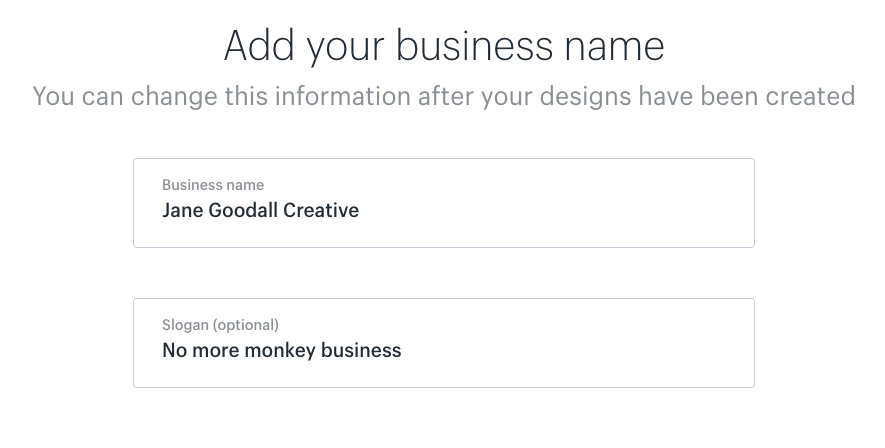Focus the Business name input field
The width and height of the screenshot is (885, 448).
444,203
